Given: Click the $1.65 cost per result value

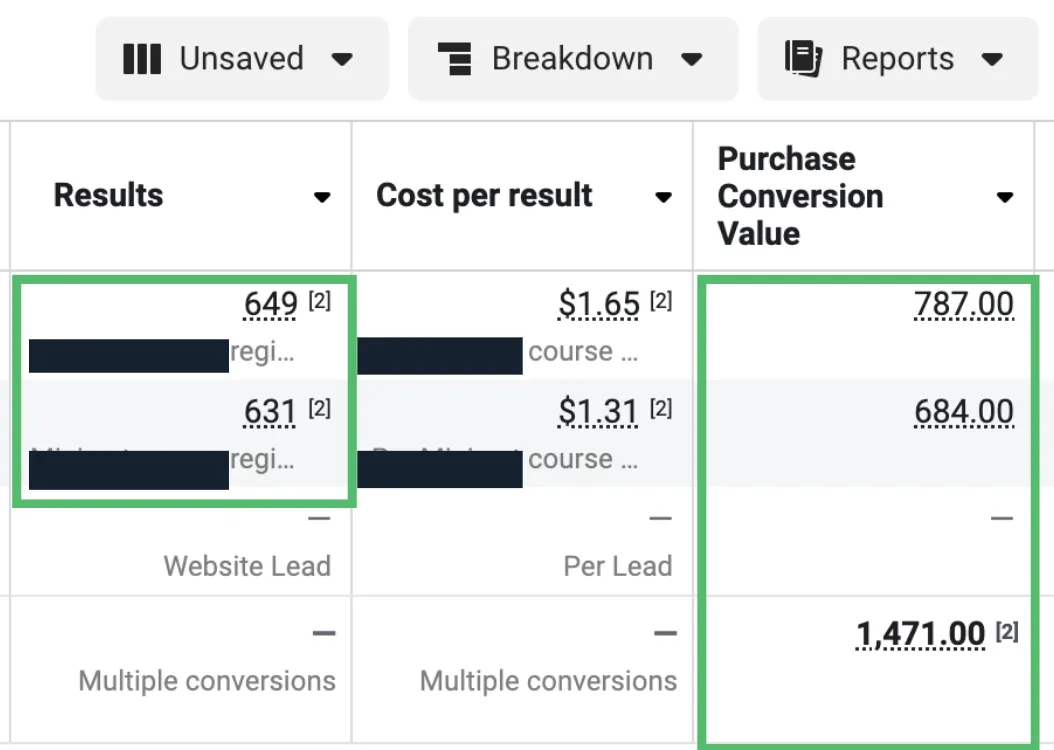Looking at the screenshot, I should (599, 304).
